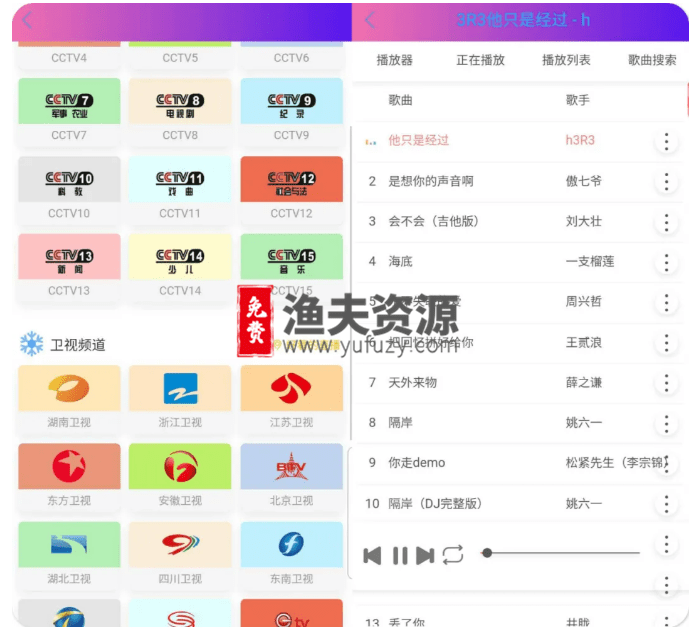Select the CCTV6 channel label

click(x=292, y=58)
